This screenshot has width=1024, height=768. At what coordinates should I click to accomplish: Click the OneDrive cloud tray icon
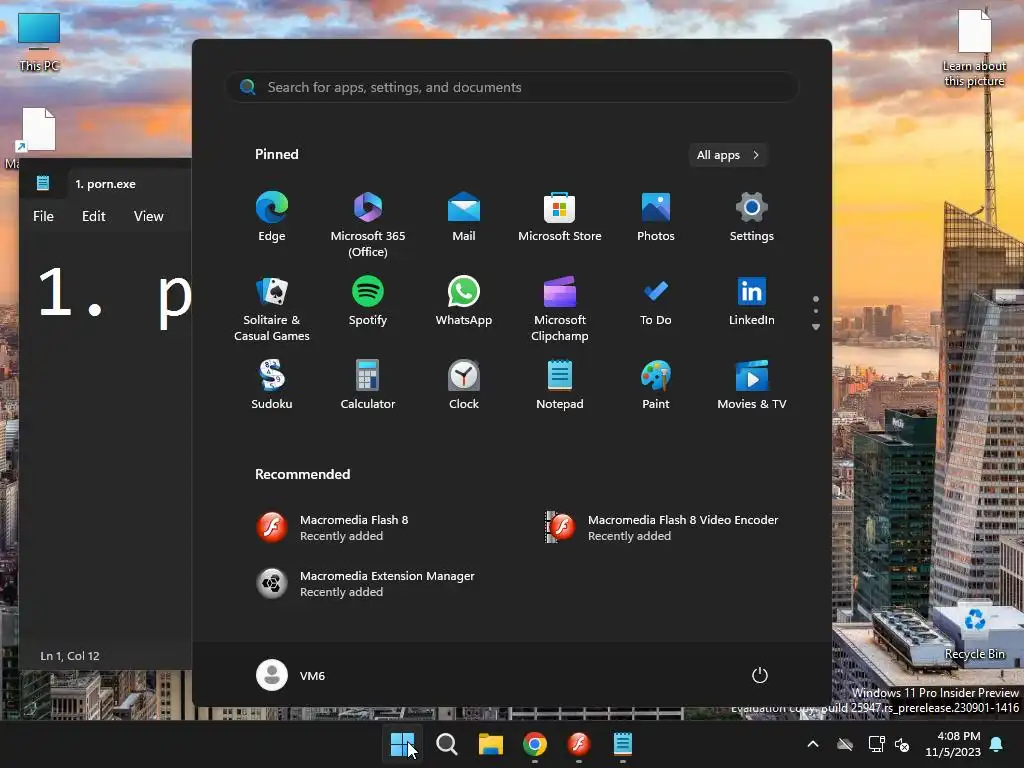point(845,744)
